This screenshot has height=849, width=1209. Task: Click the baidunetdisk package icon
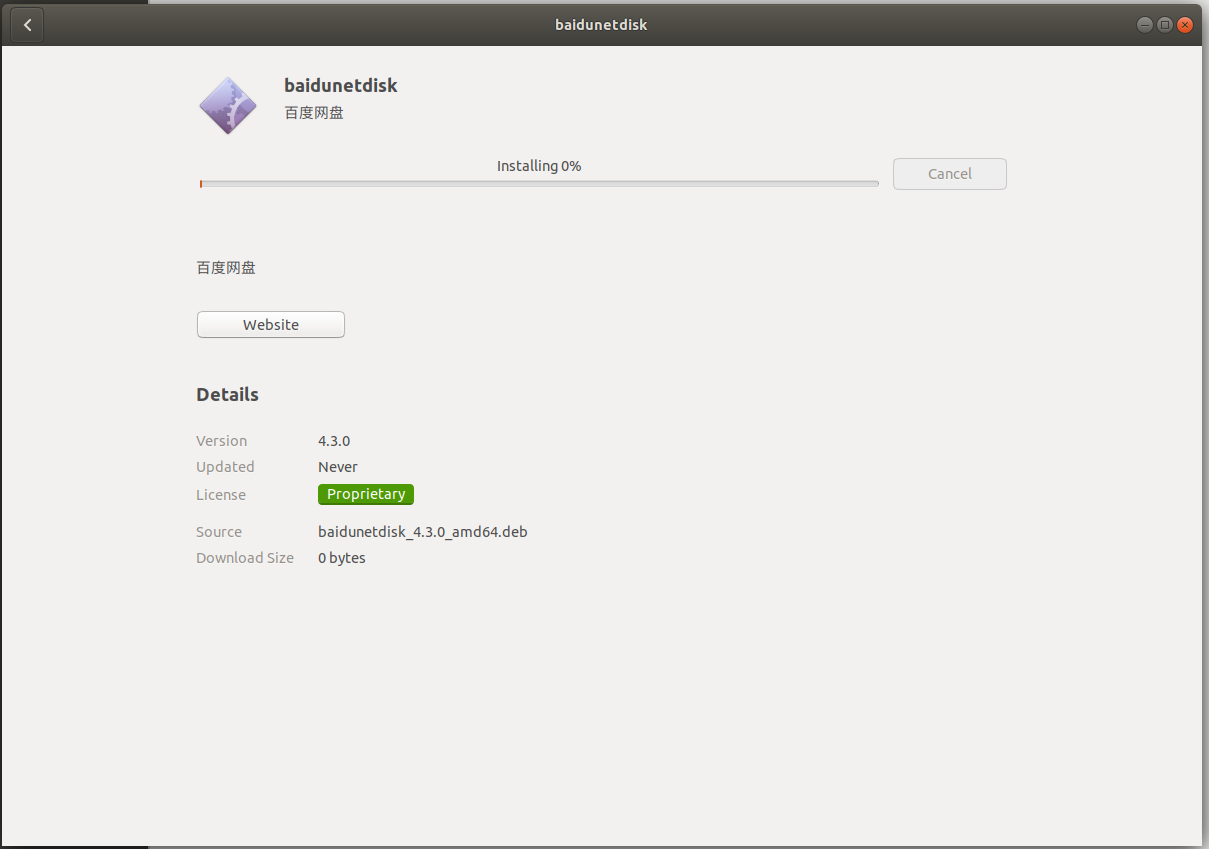(x=228, y=105)
